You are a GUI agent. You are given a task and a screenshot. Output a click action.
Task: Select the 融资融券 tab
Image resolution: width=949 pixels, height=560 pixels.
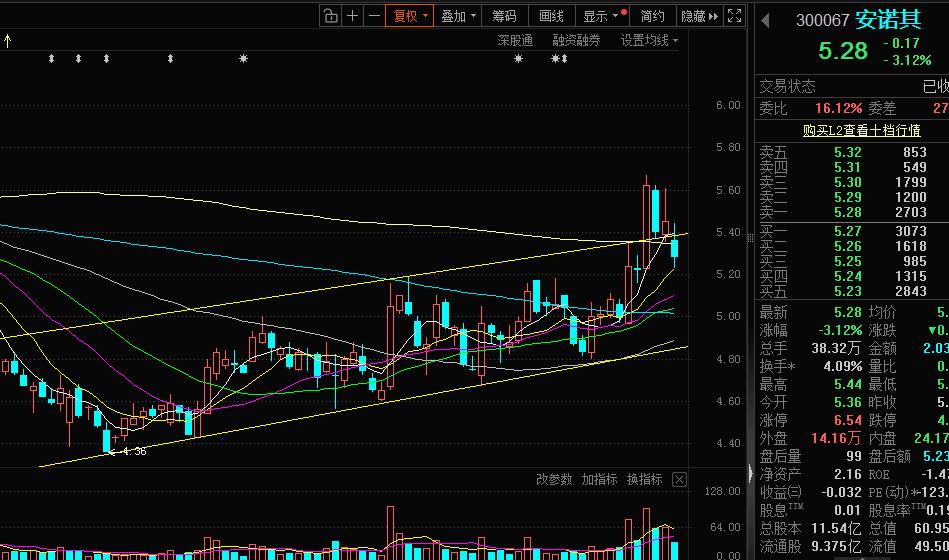pos(576,41)
